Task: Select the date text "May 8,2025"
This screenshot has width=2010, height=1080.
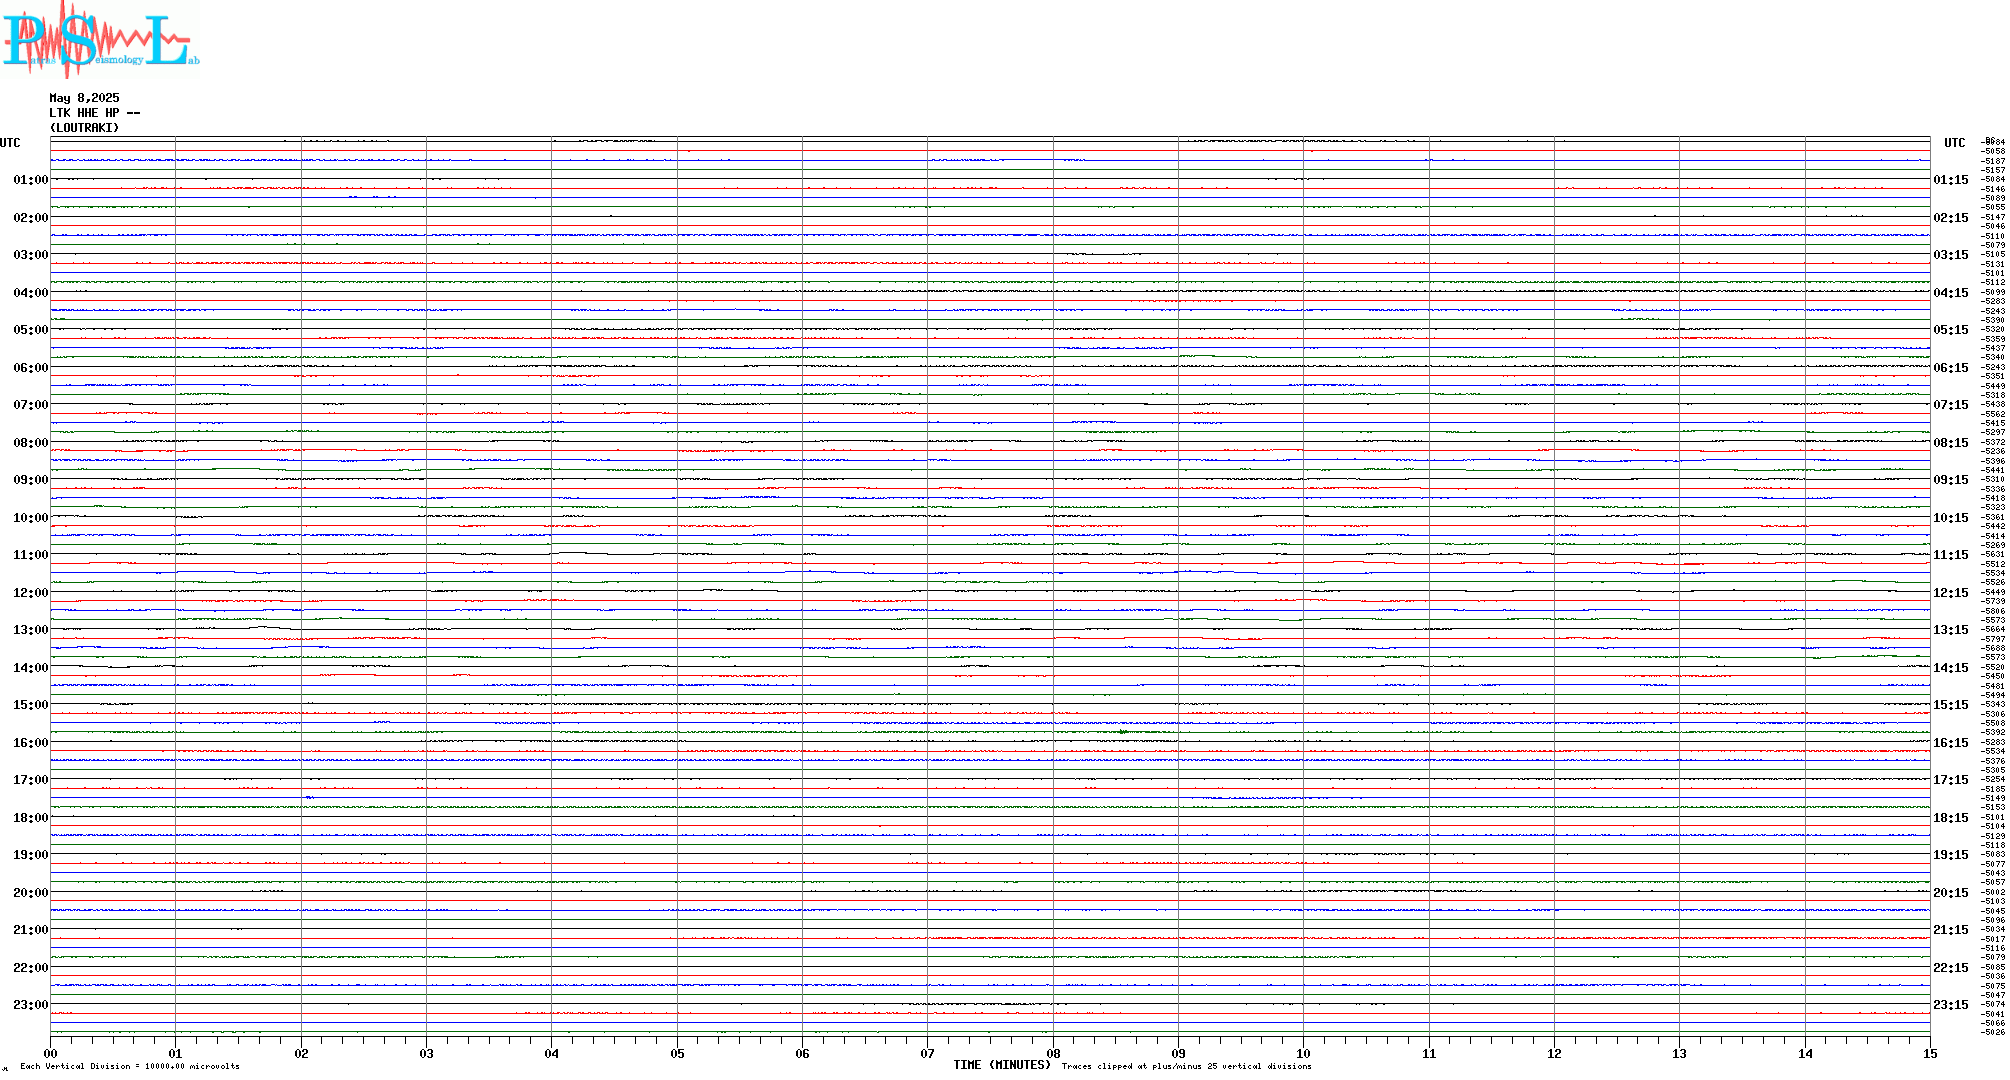Action: [84, 98]
